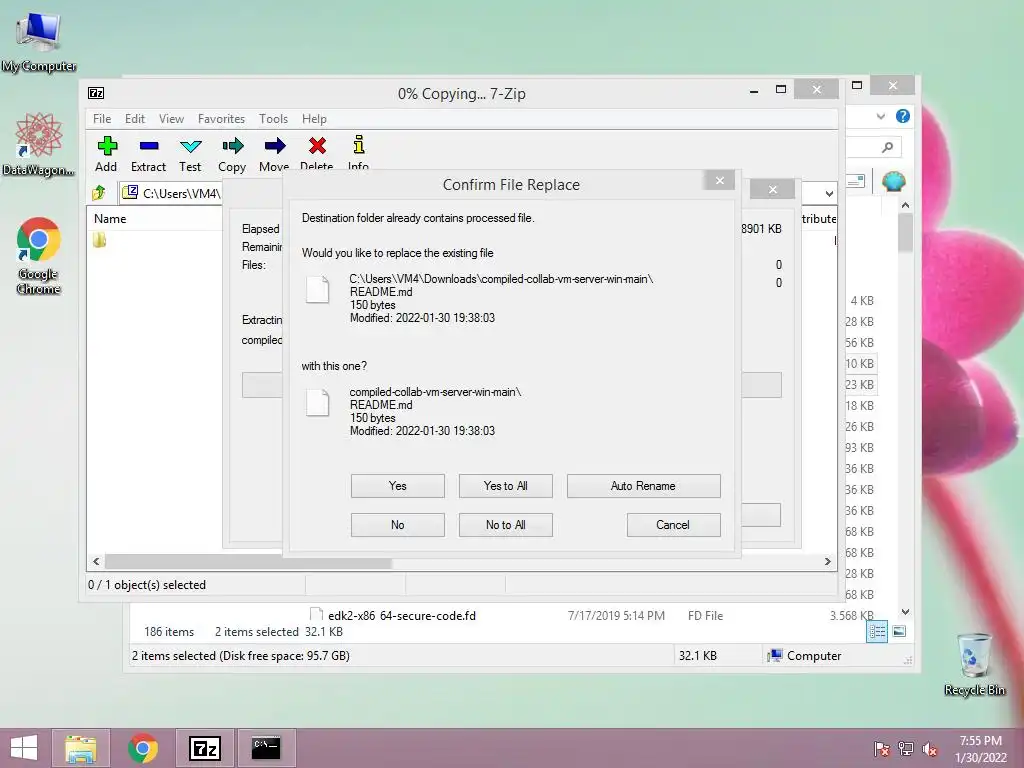Open the View menu in 7-Zip
Screen dimensions: 1024x768
(x=171, y=119)
